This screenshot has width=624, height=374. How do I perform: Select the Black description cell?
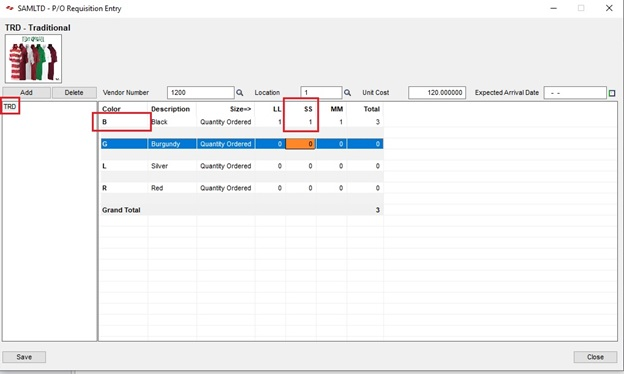(172, 122)
